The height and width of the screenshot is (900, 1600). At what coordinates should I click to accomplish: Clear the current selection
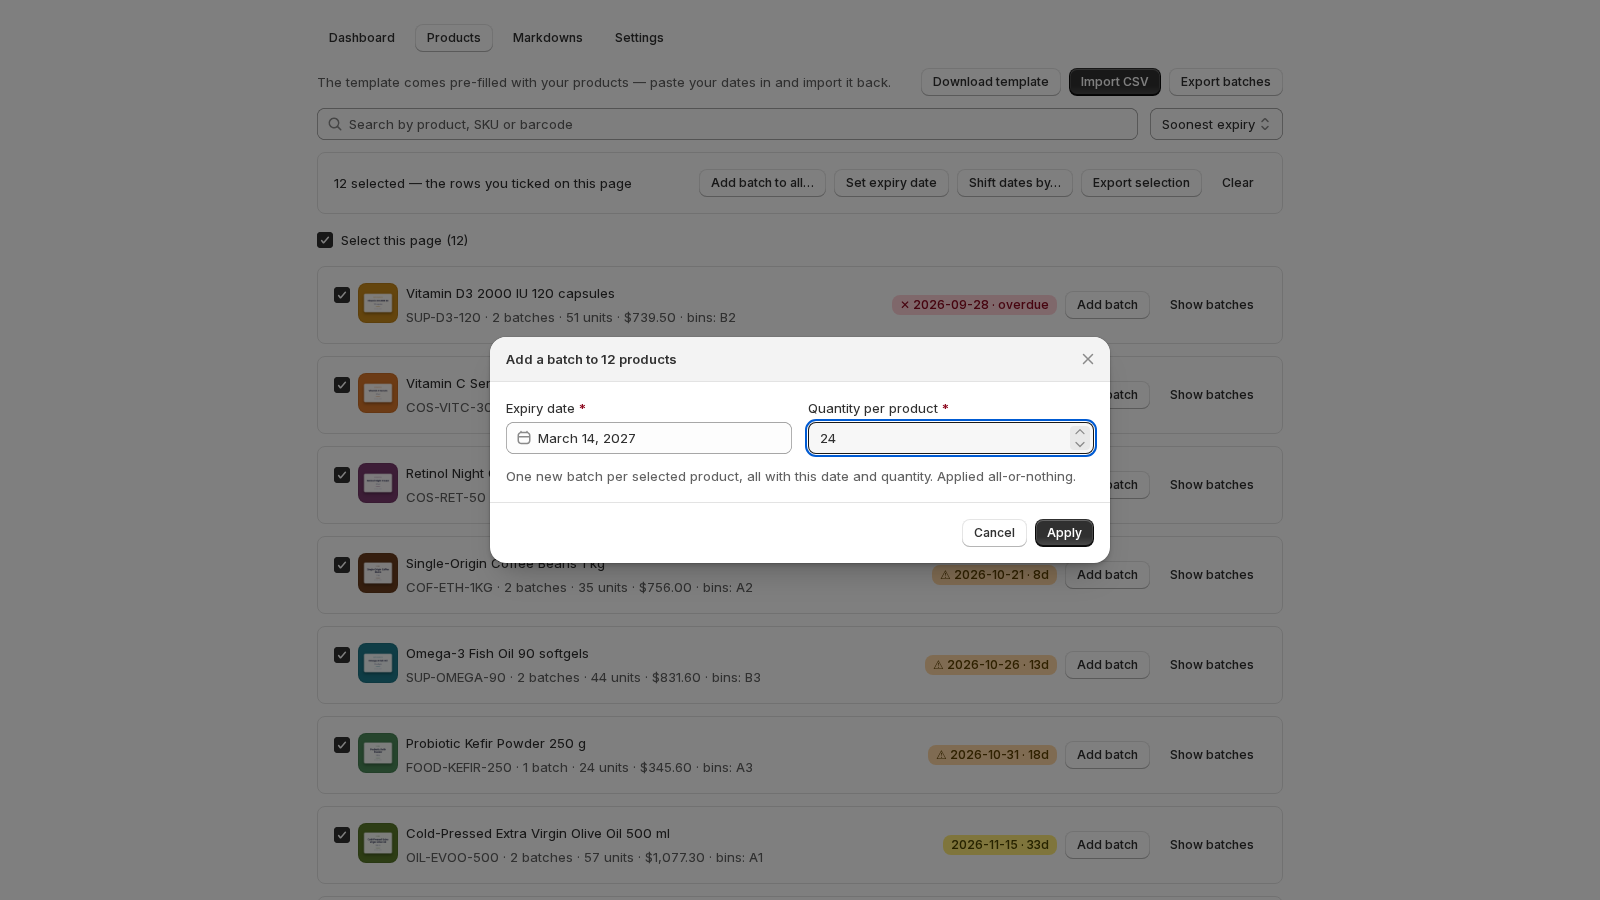[1238, 183]
